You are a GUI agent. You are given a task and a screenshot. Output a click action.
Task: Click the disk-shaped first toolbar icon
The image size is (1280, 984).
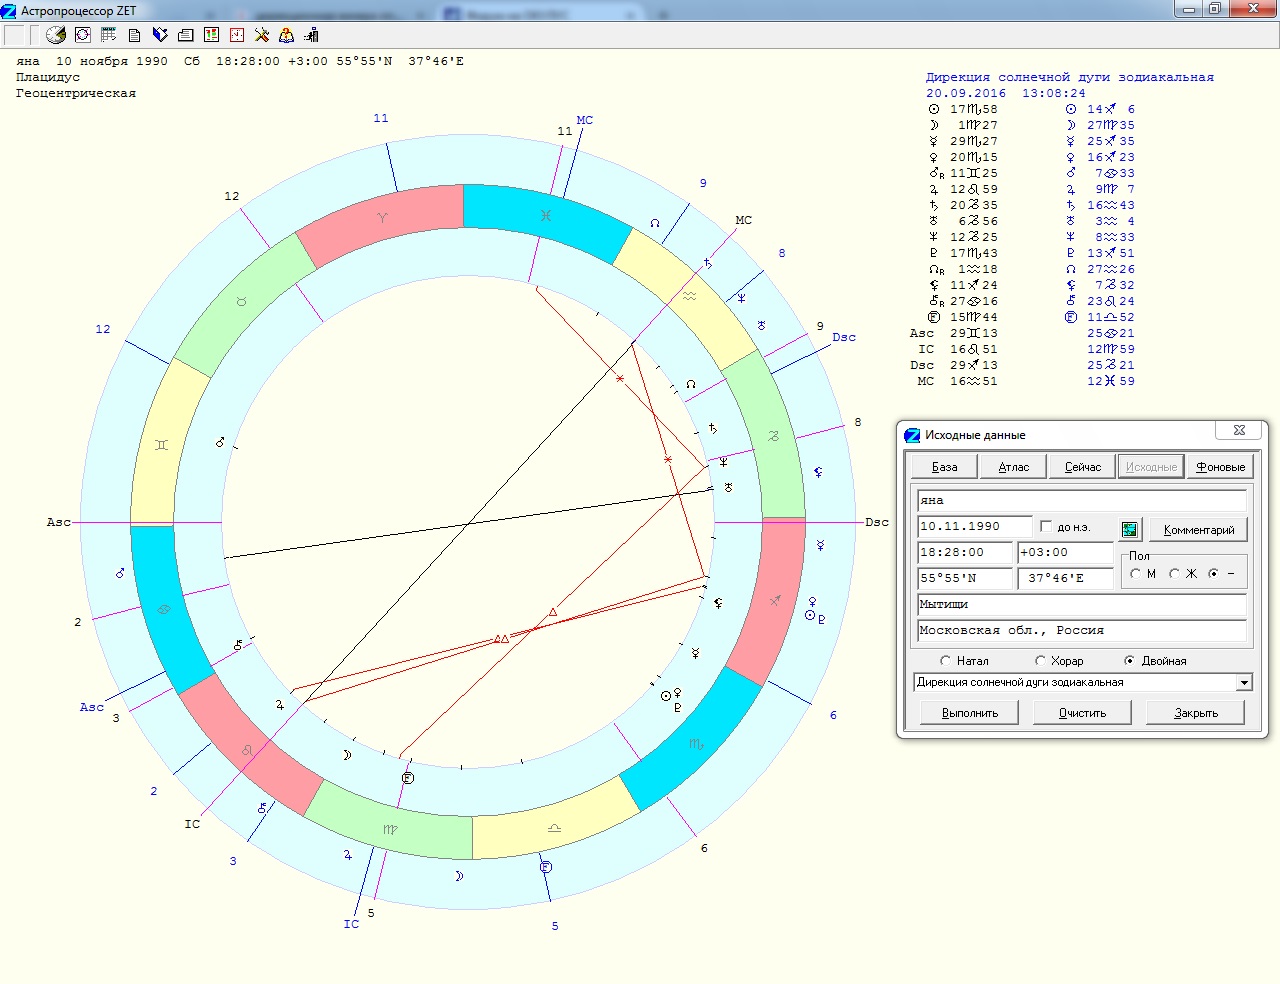(56, 35)
